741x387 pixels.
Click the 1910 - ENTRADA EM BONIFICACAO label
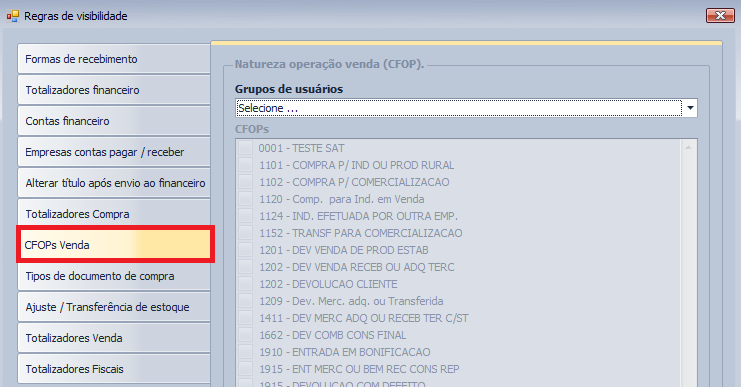tap(345, 353)
